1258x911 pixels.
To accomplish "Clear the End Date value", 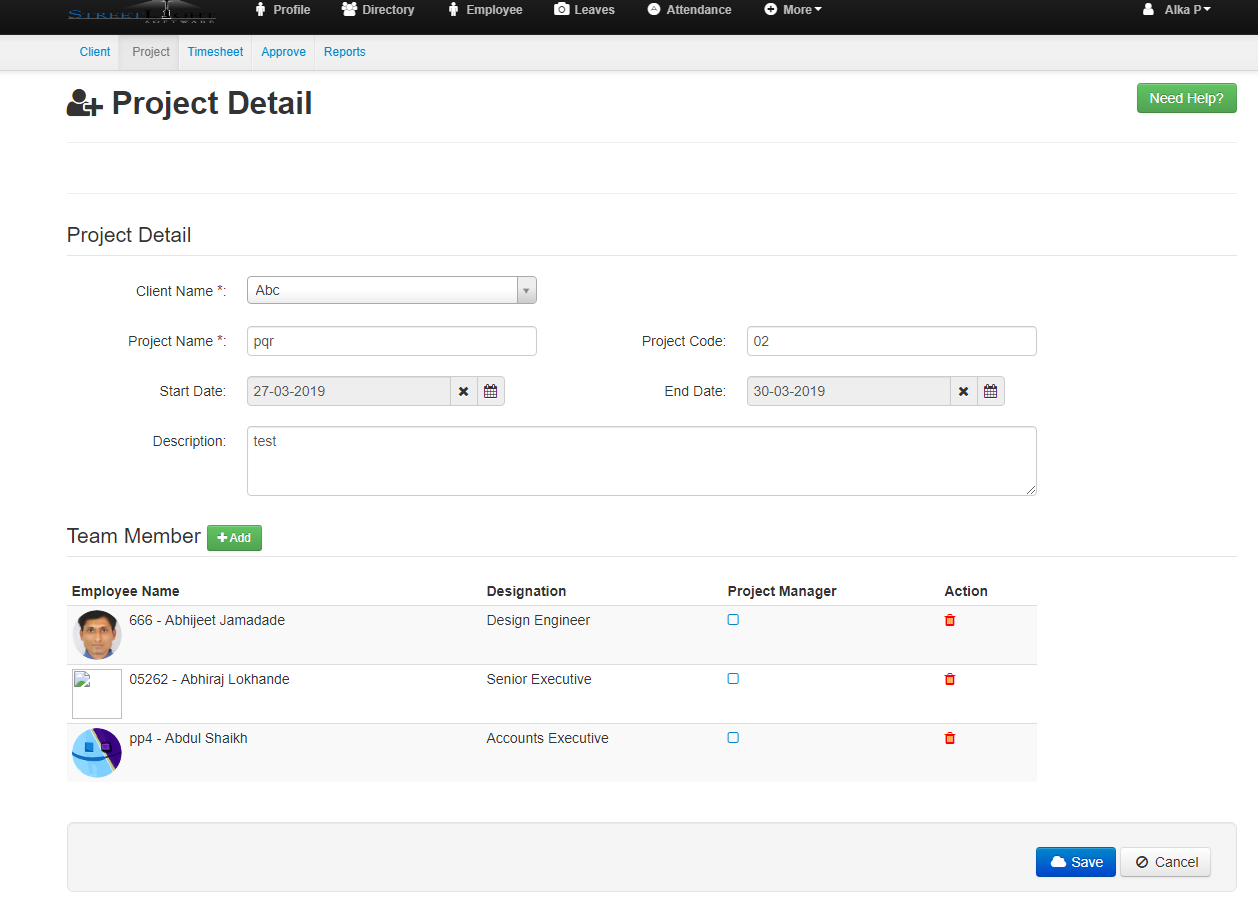I will 963,391.
